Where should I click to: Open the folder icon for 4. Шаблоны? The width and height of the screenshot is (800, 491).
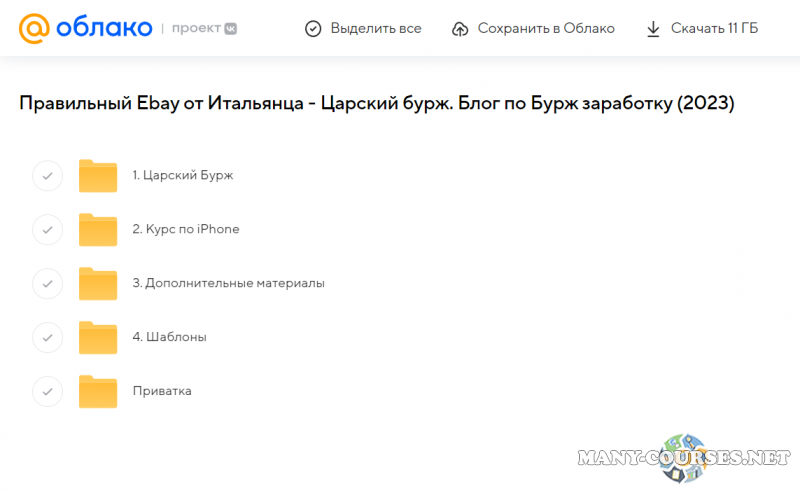98,338
